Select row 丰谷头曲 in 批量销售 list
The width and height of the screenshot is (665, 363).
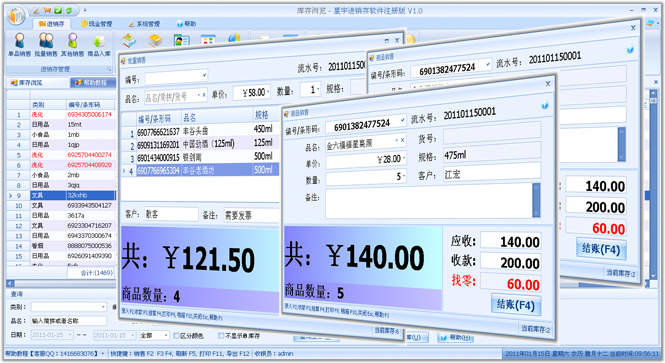(x=200, y=131)
